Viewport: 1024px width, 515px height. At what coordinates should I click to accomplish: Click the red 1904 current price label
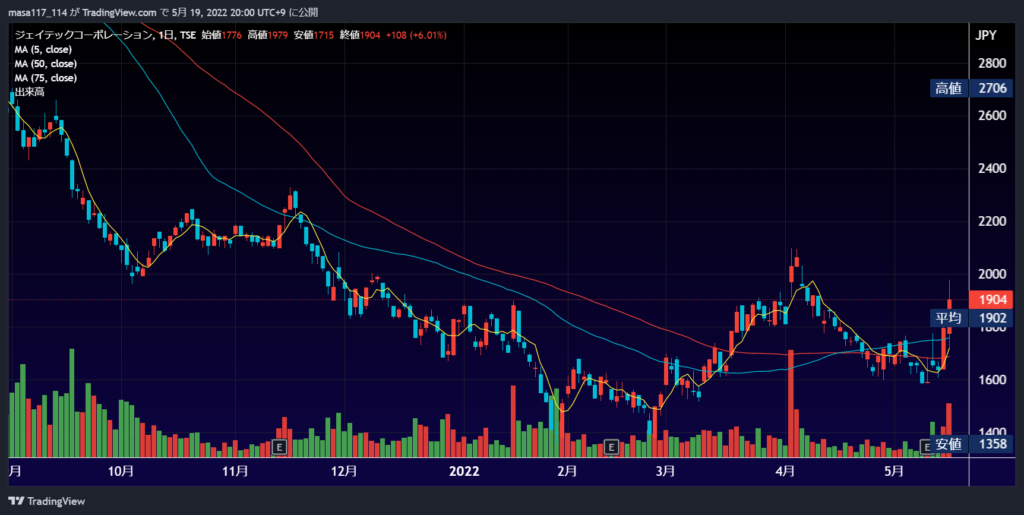point(991,300)
